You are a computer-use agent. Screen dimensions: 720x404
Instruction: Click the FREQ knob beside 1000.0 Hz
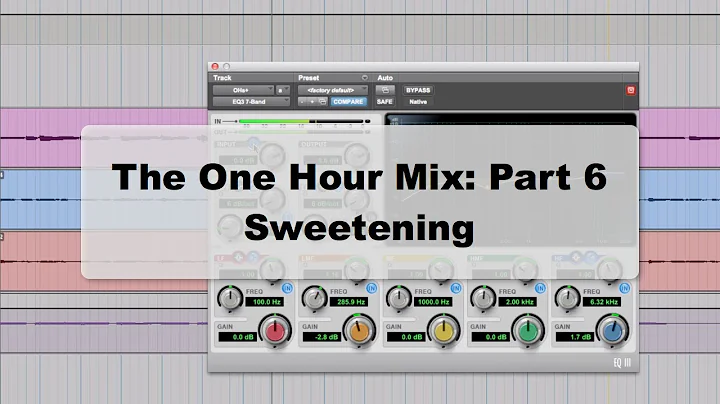pyautogui.click(x=399, y=297)
